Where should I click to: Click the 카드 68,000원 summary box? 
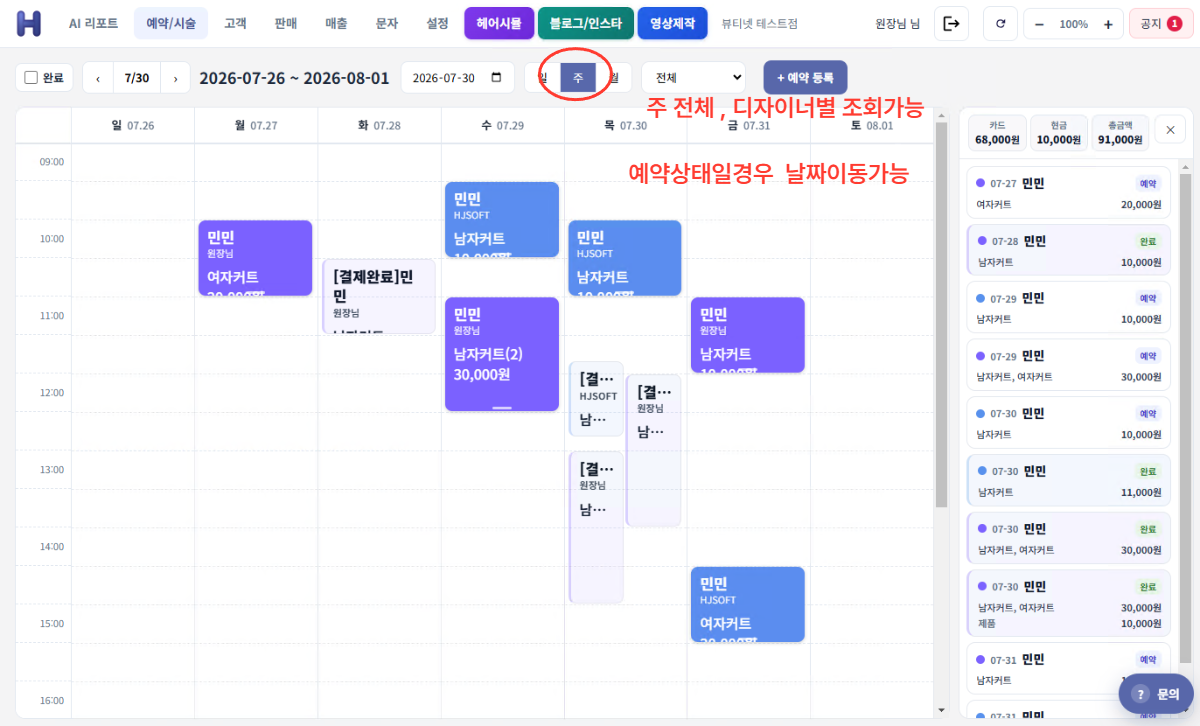pos(997,132)
